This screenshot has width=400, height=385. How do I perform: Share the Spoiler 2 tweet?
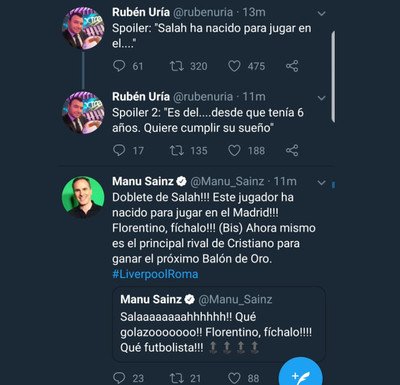click(292, 150)
